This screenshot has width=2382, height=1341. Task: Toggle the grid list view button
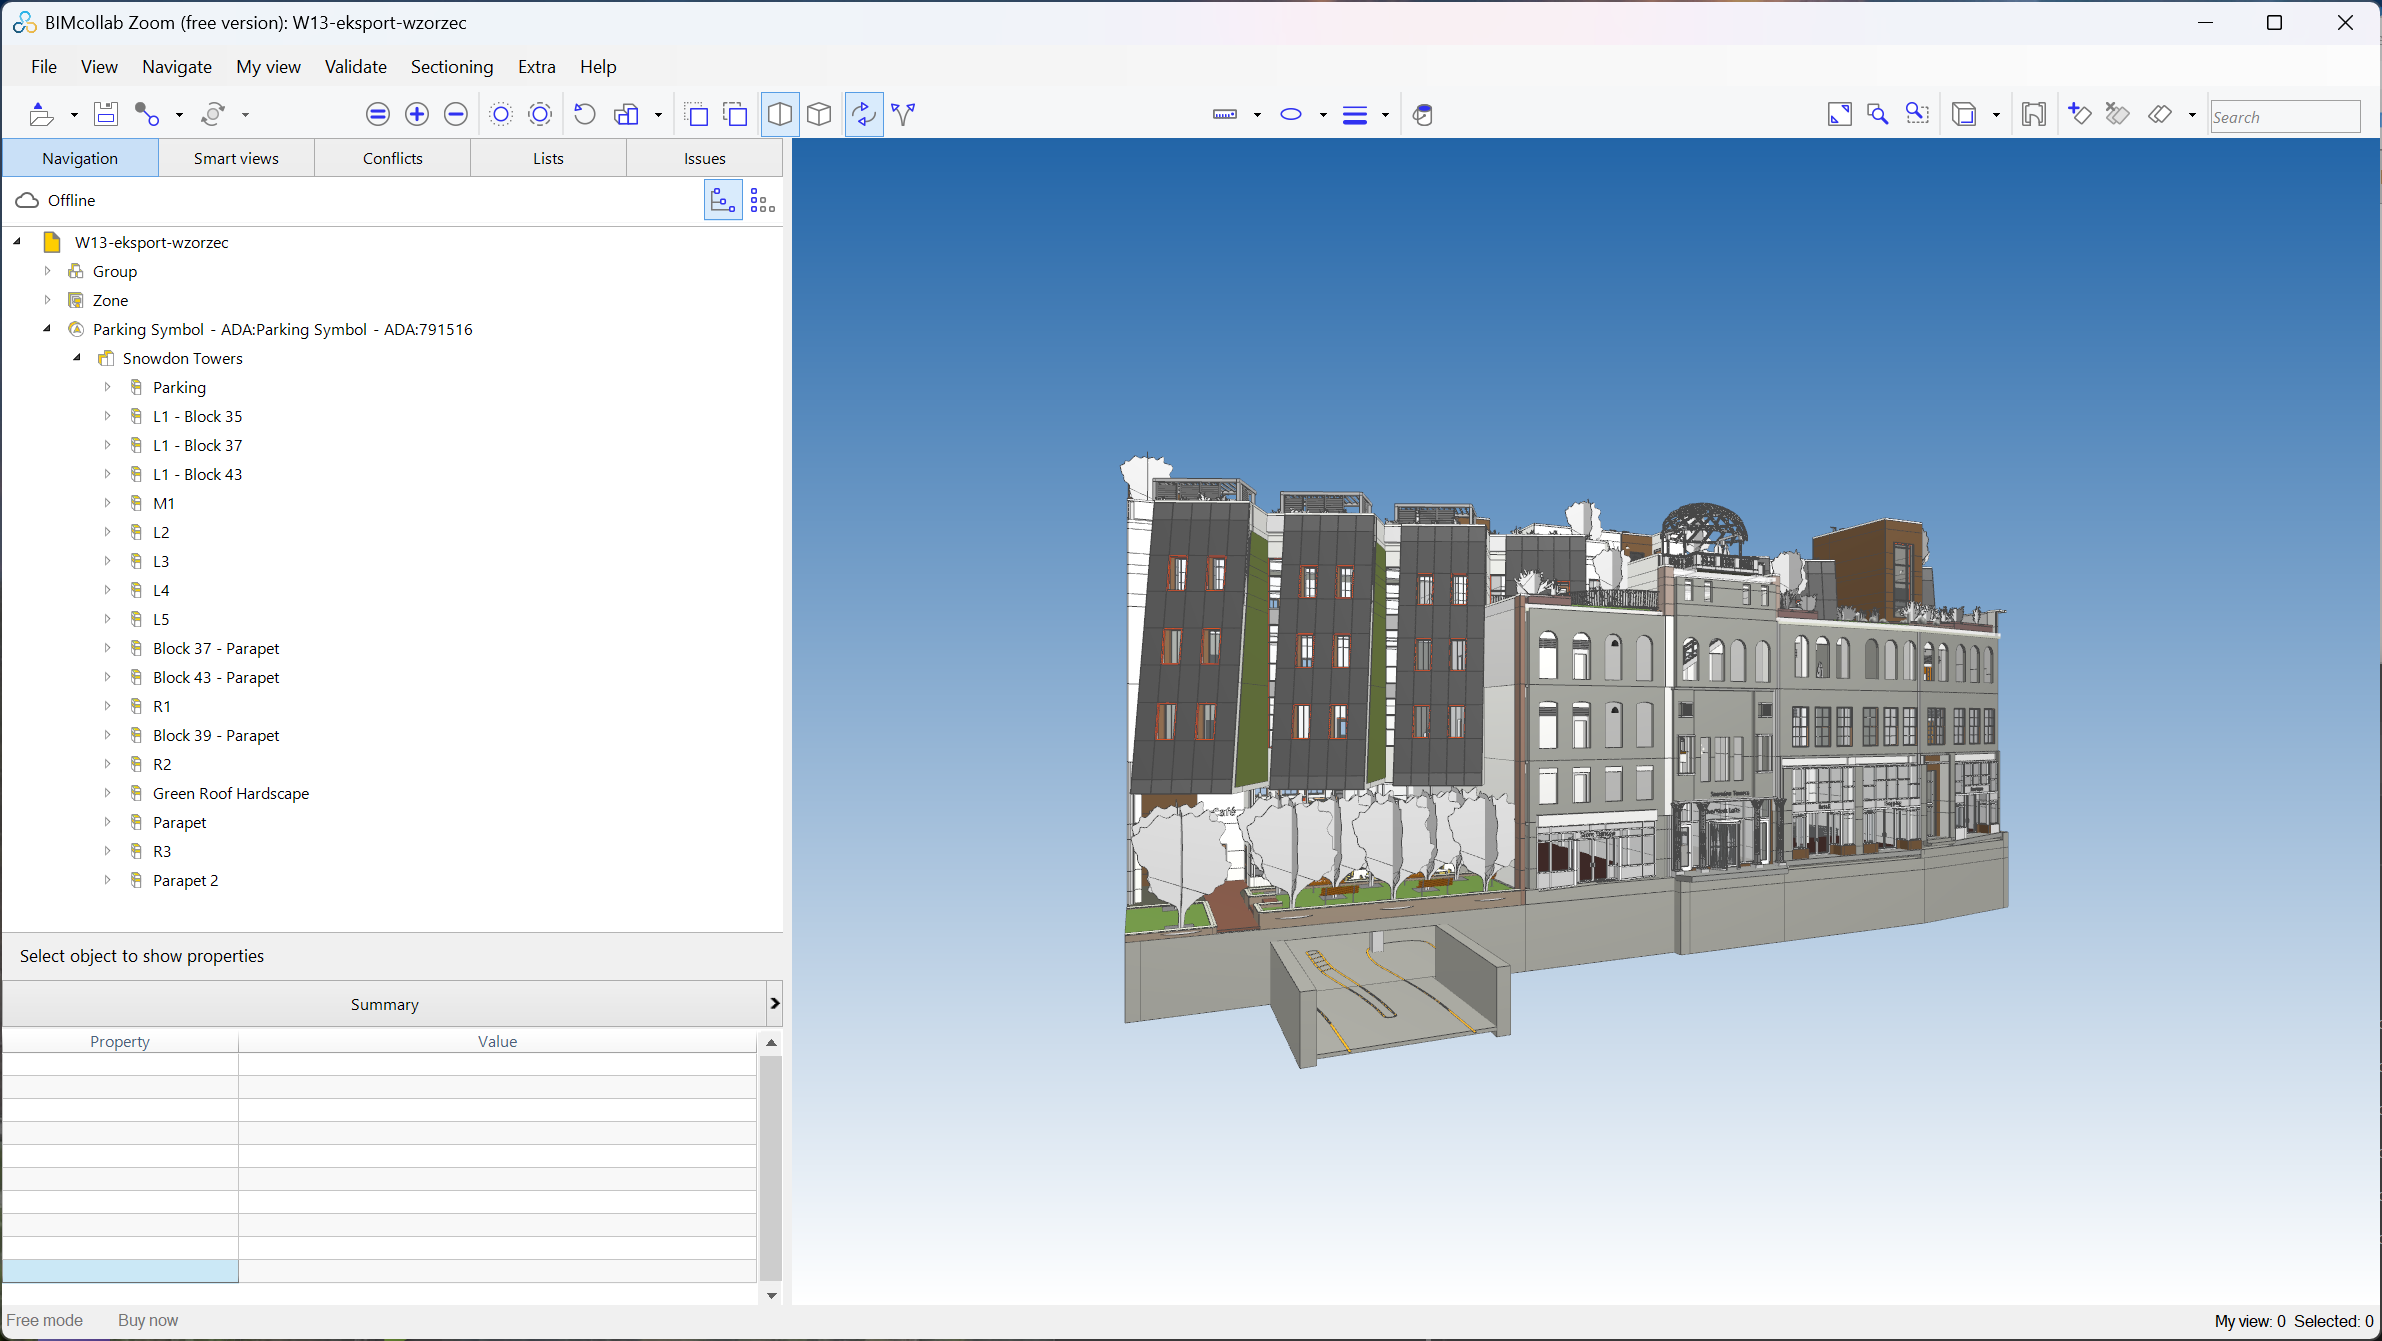763,201
